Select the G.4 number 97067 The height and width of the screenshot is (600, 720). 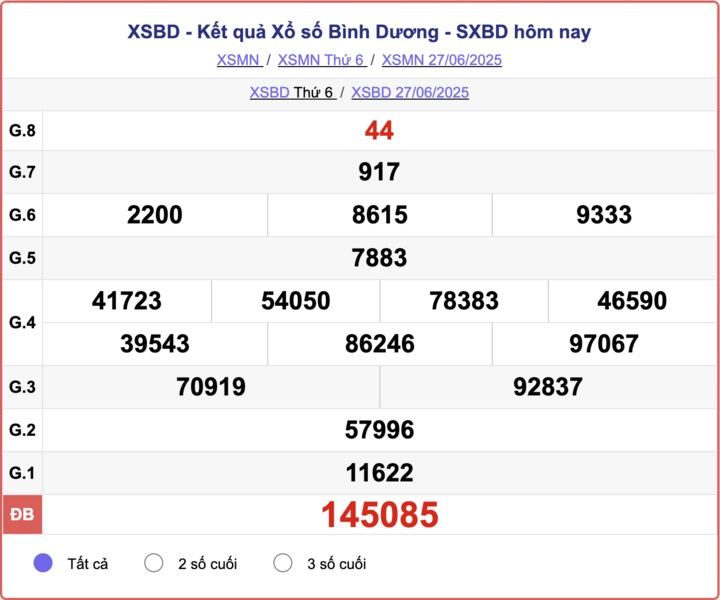(604, 344)
